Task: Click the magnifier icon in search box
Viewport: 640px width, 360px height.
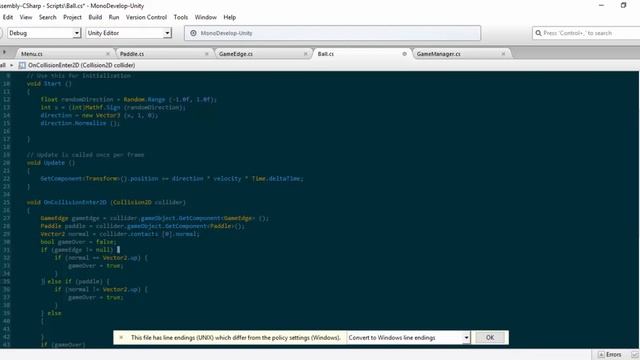Action: pyautogui.click(x=538, y=33)
